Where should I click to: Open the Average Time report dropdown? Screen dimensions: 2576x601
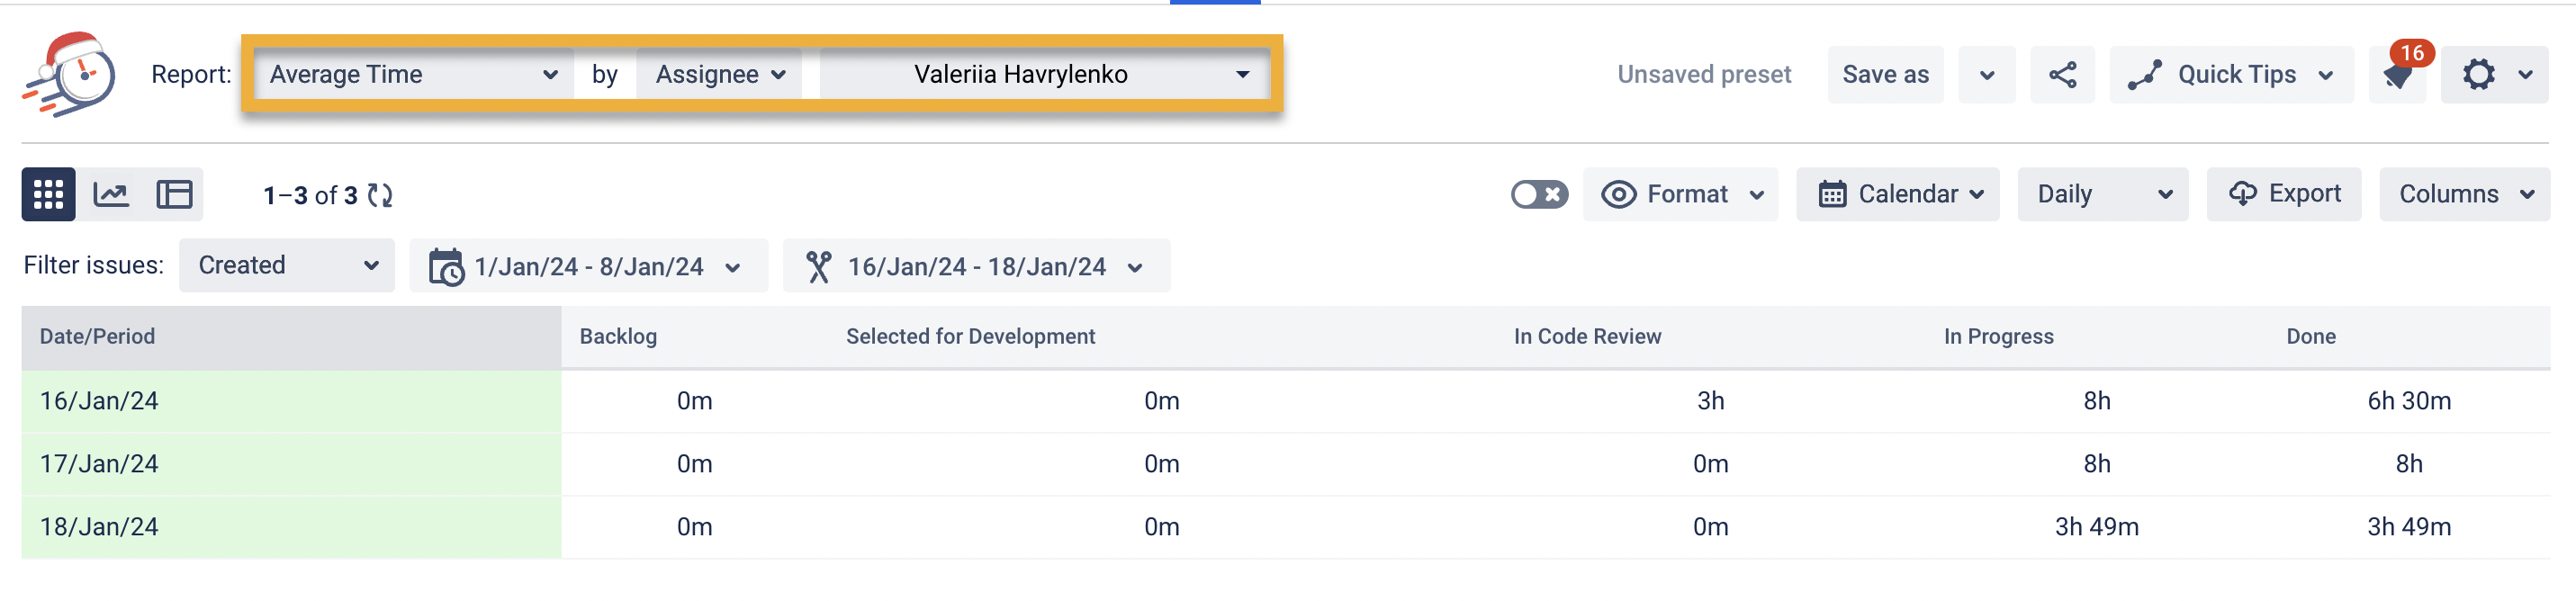414,75
